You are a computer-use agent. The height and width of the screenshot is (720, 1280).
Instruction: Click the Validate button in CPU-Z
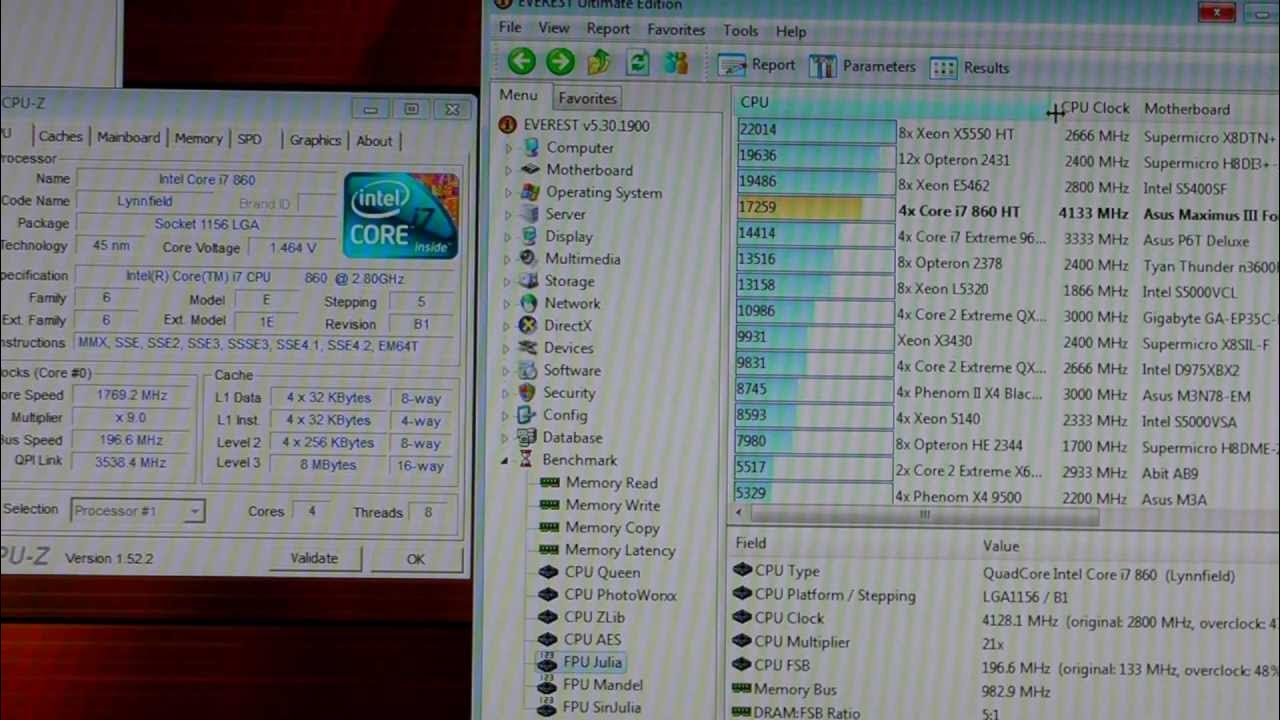tap(314, 558)
